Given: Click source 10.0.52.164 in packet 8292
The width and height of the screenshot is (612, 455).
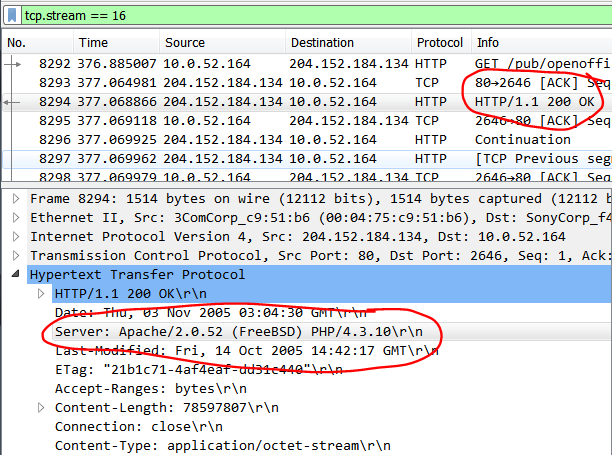Looking at the screenshot, I should [x=207, y=64].
